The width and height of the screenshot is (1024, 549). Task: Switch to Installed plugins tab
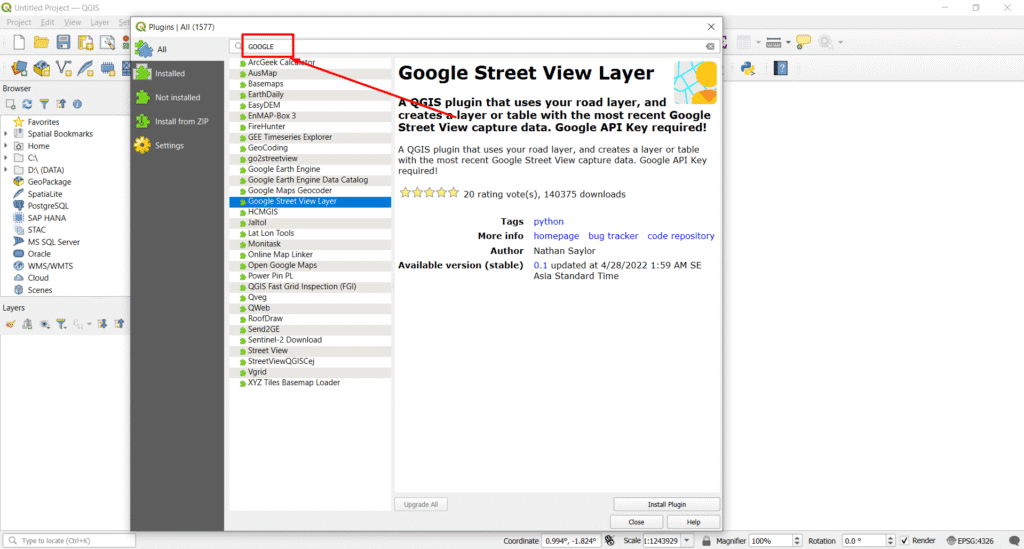[x=178, y=73]
